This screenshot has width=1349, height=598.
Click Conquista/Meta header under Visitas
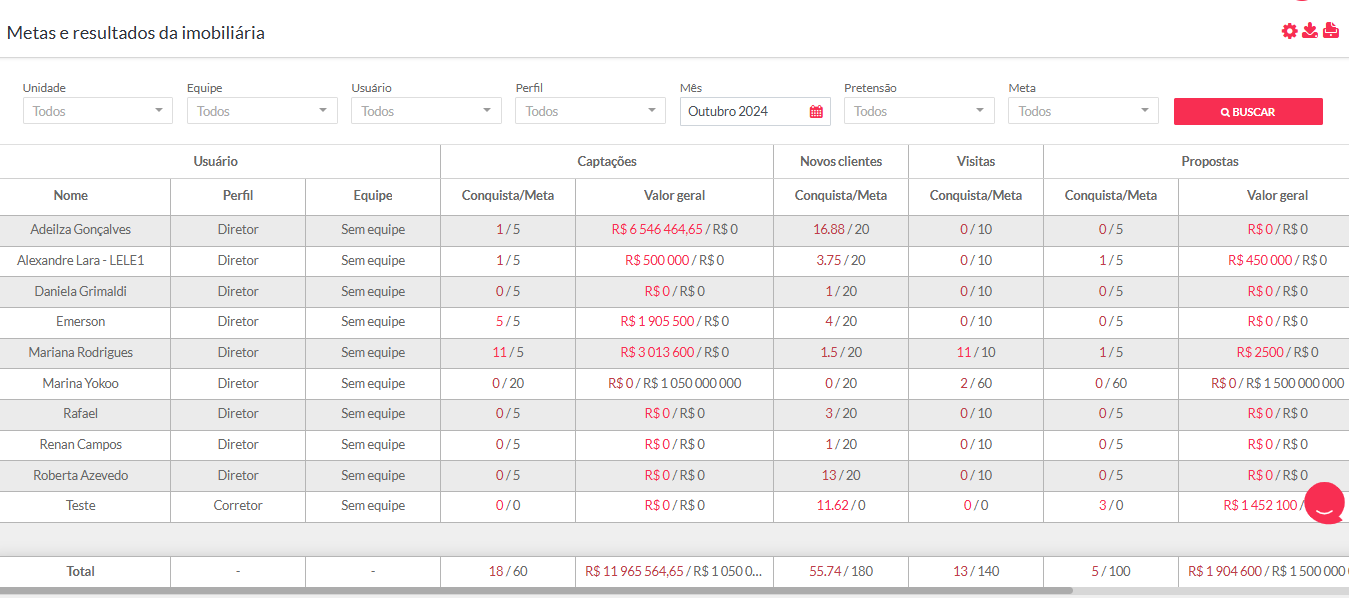[976, 196]
